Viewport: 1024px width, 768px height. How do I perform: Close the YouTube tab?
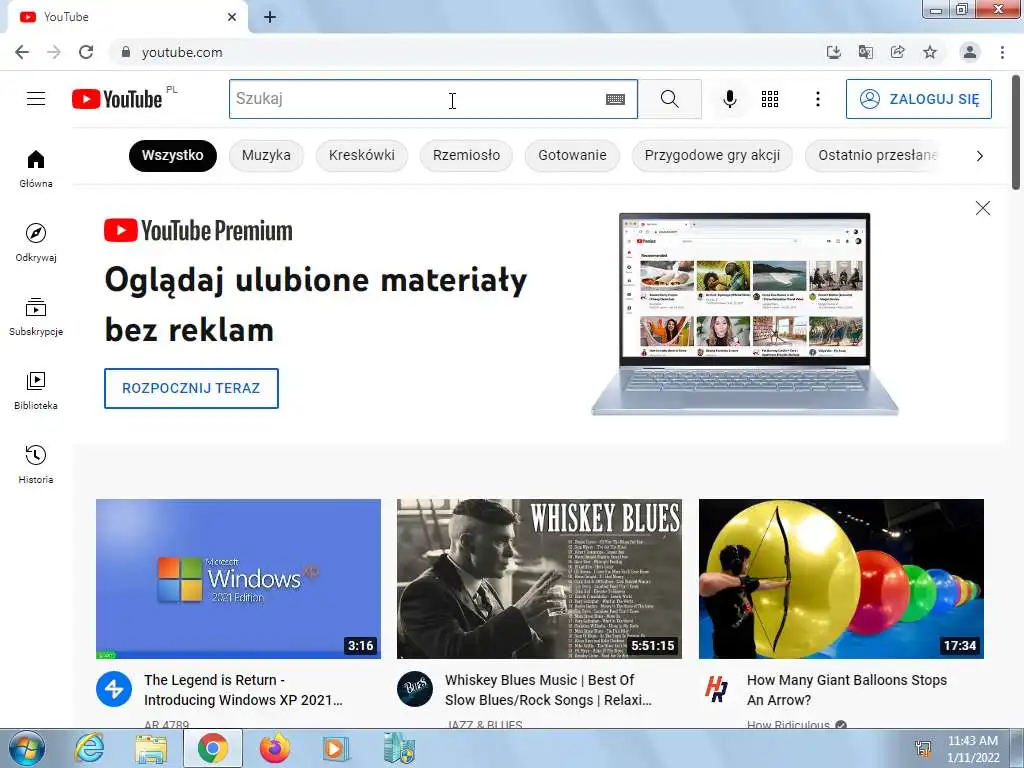(x=232, y=17)
